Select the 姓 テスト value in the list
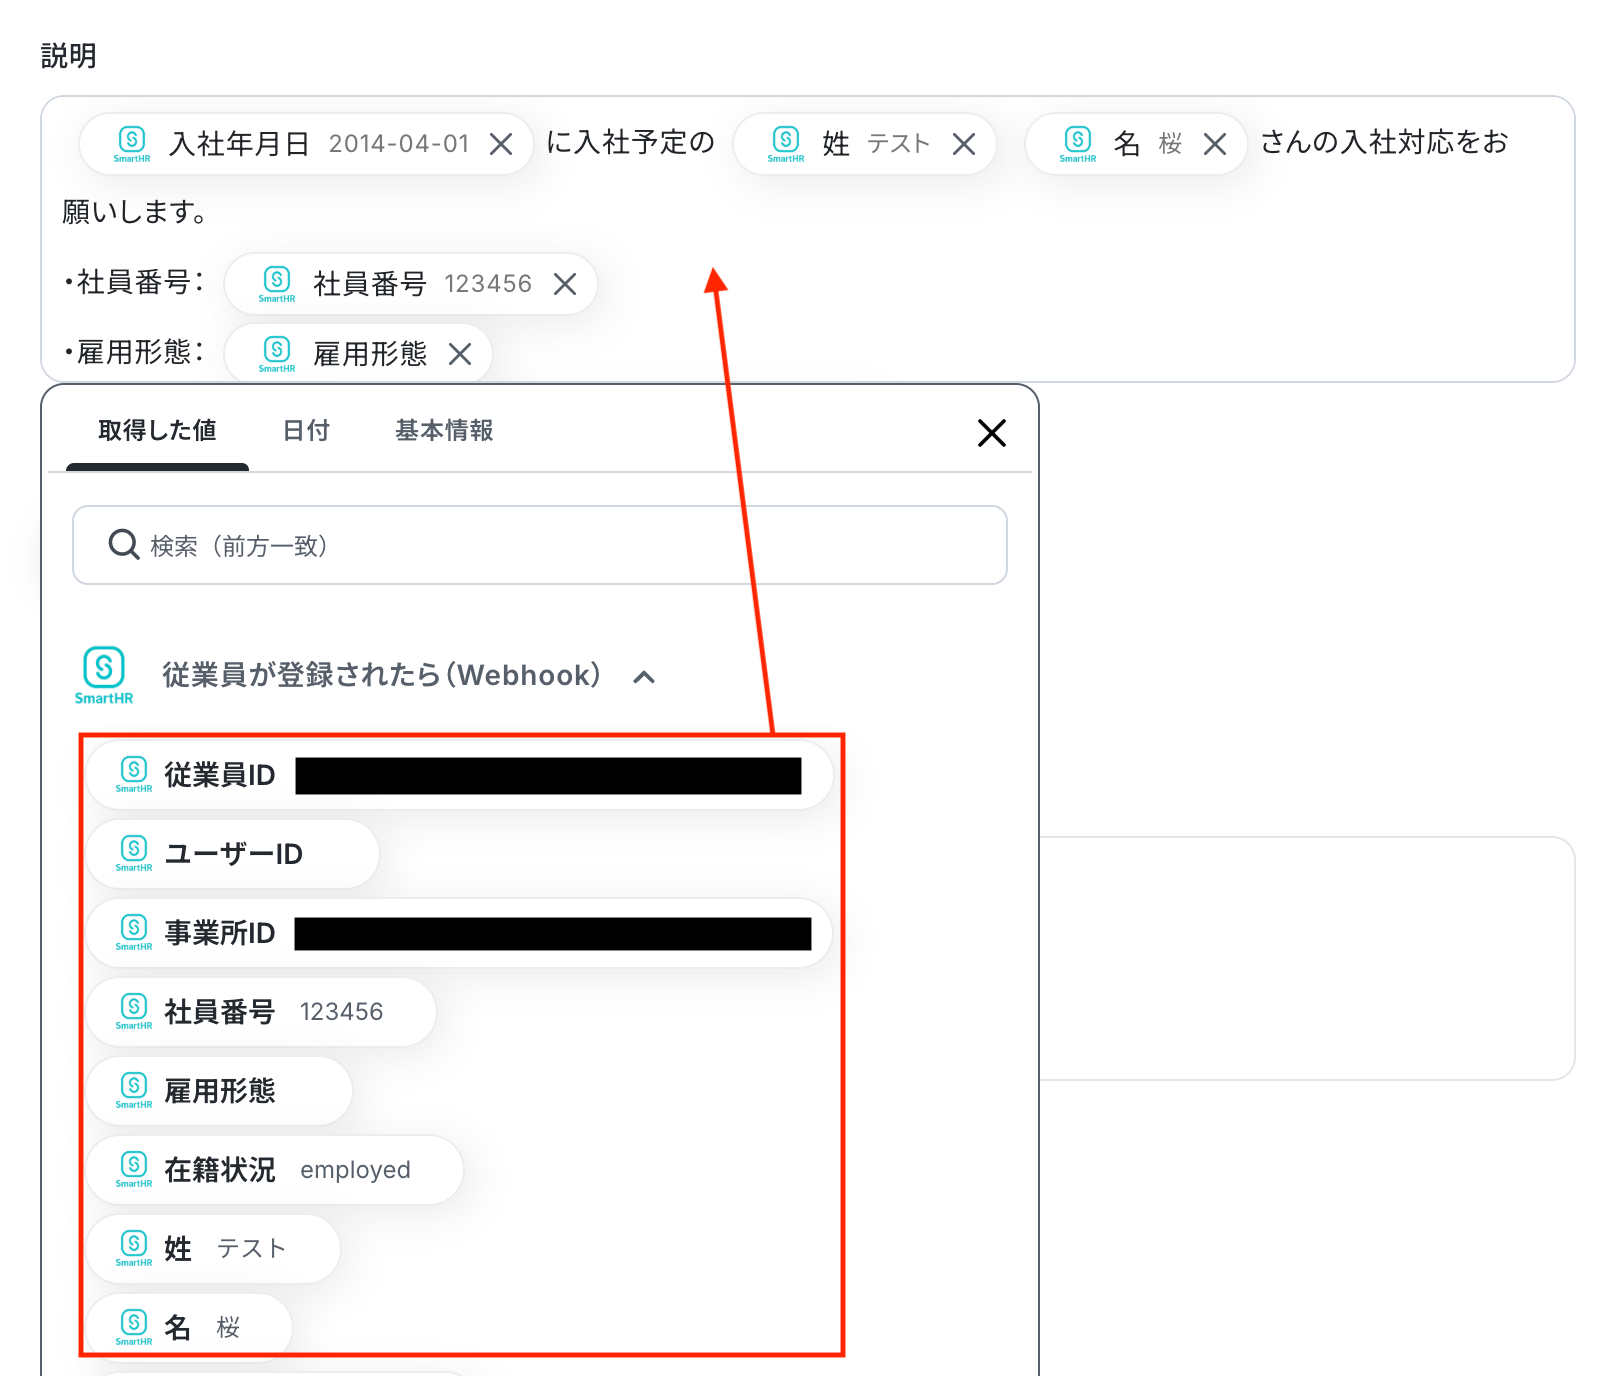1604x1376 pixels. [213, 1249]
